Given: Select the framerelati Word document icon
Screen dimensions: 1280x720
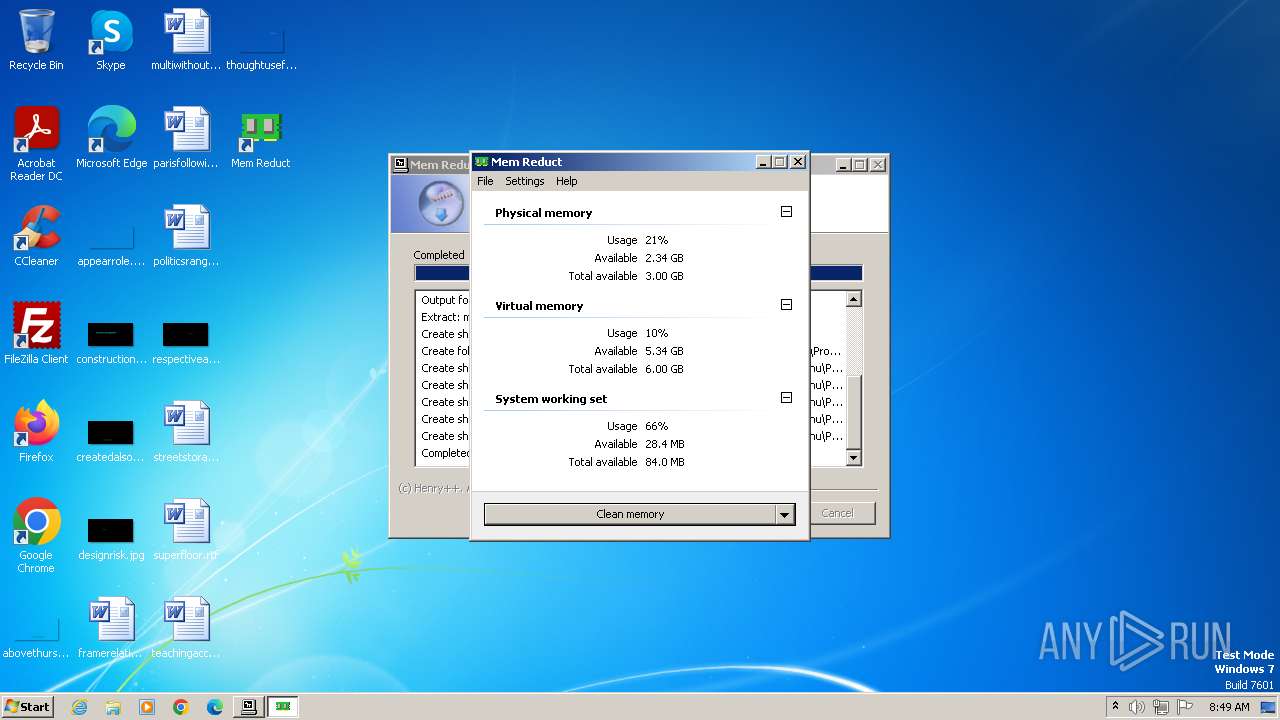Looking at the screenshot, I should pyautogui.click(x=111, y=628).
